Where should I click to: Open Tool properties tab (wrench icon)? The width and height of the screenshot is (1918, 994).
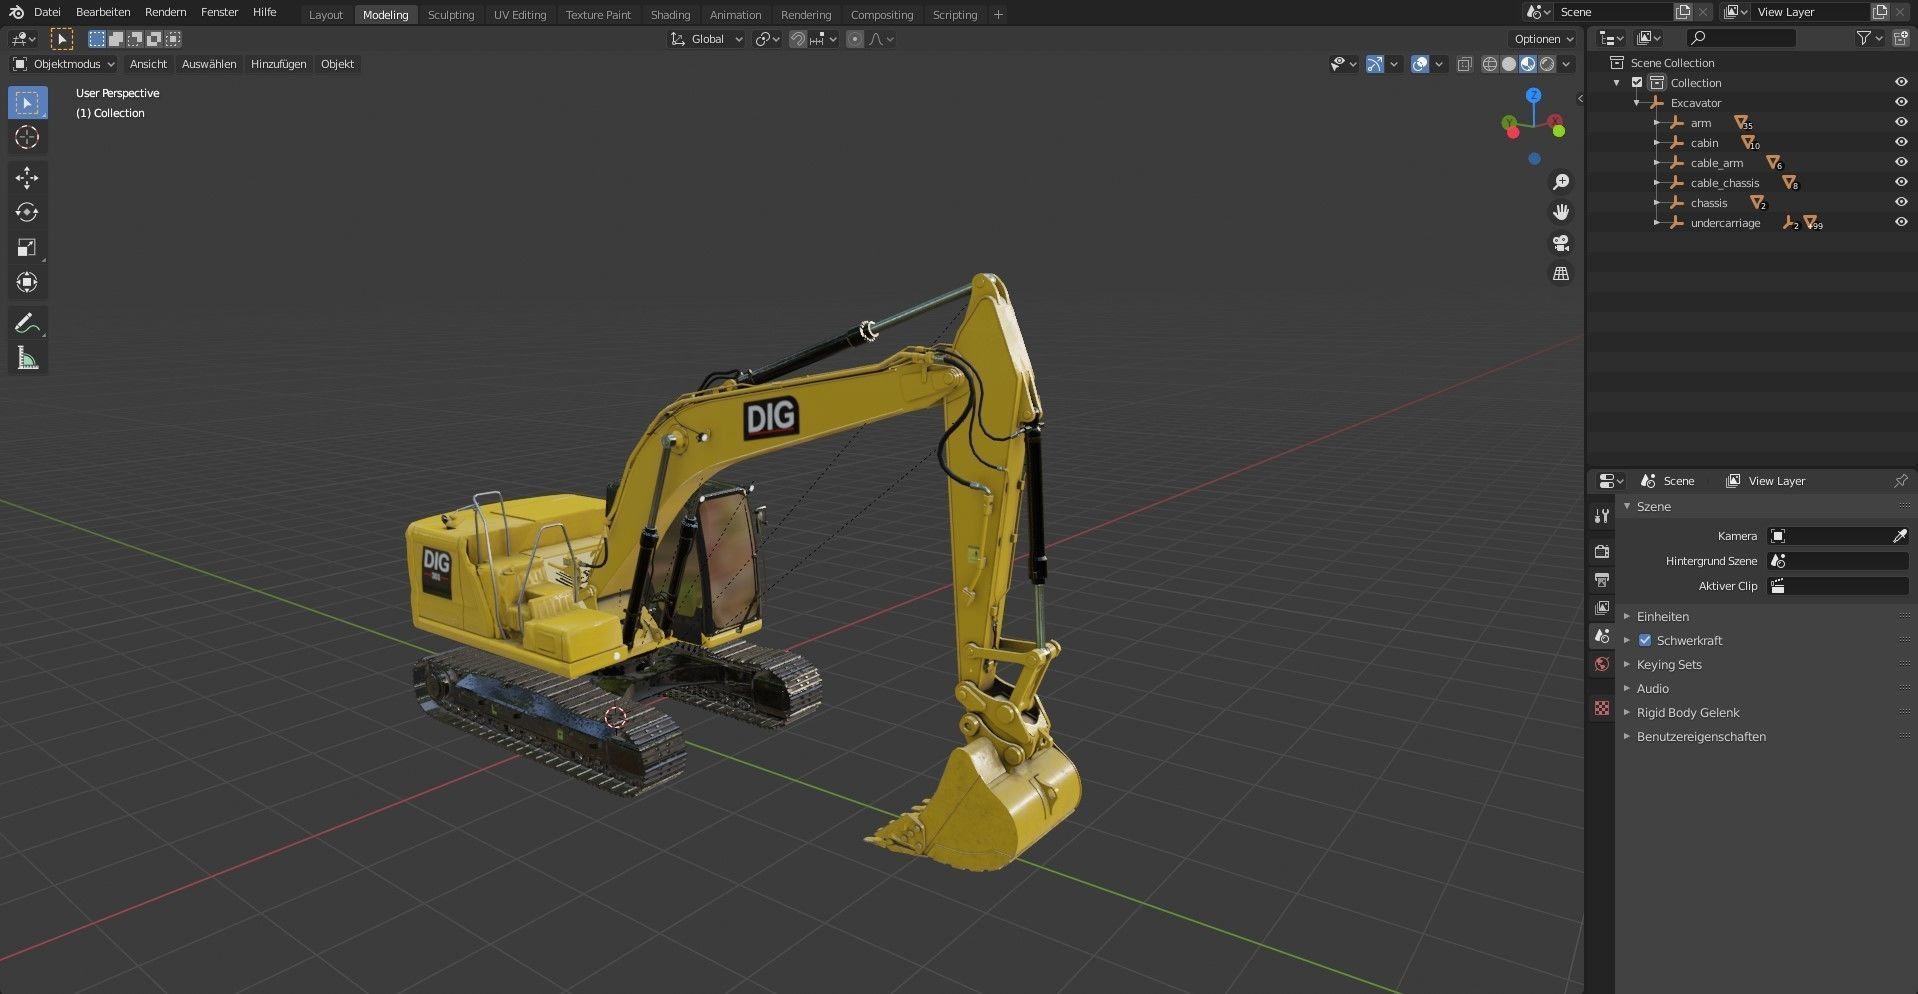click(1602, 516)
